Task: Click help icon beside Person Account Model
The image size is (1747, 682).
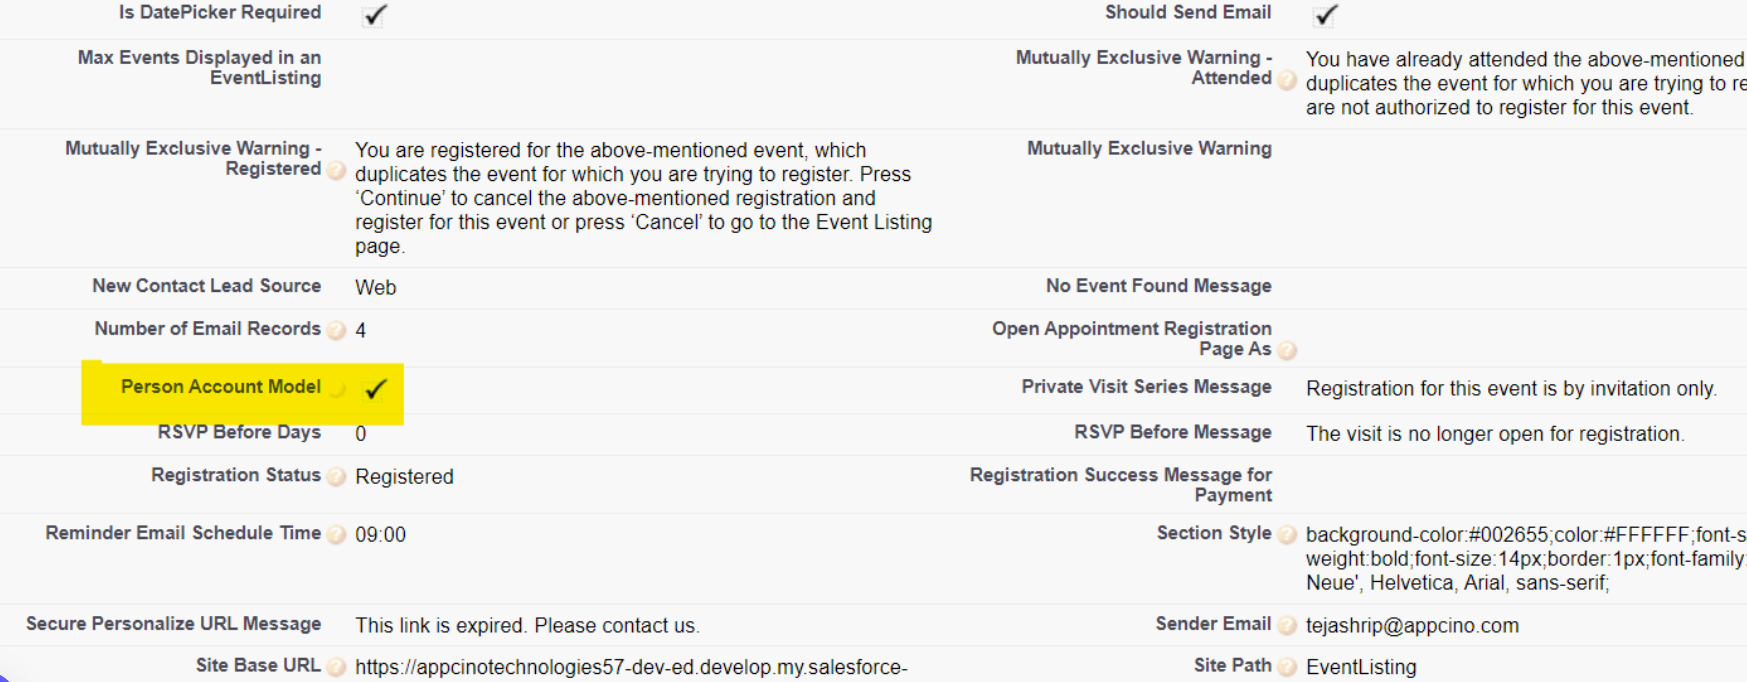Action: [x=337, y=389]
